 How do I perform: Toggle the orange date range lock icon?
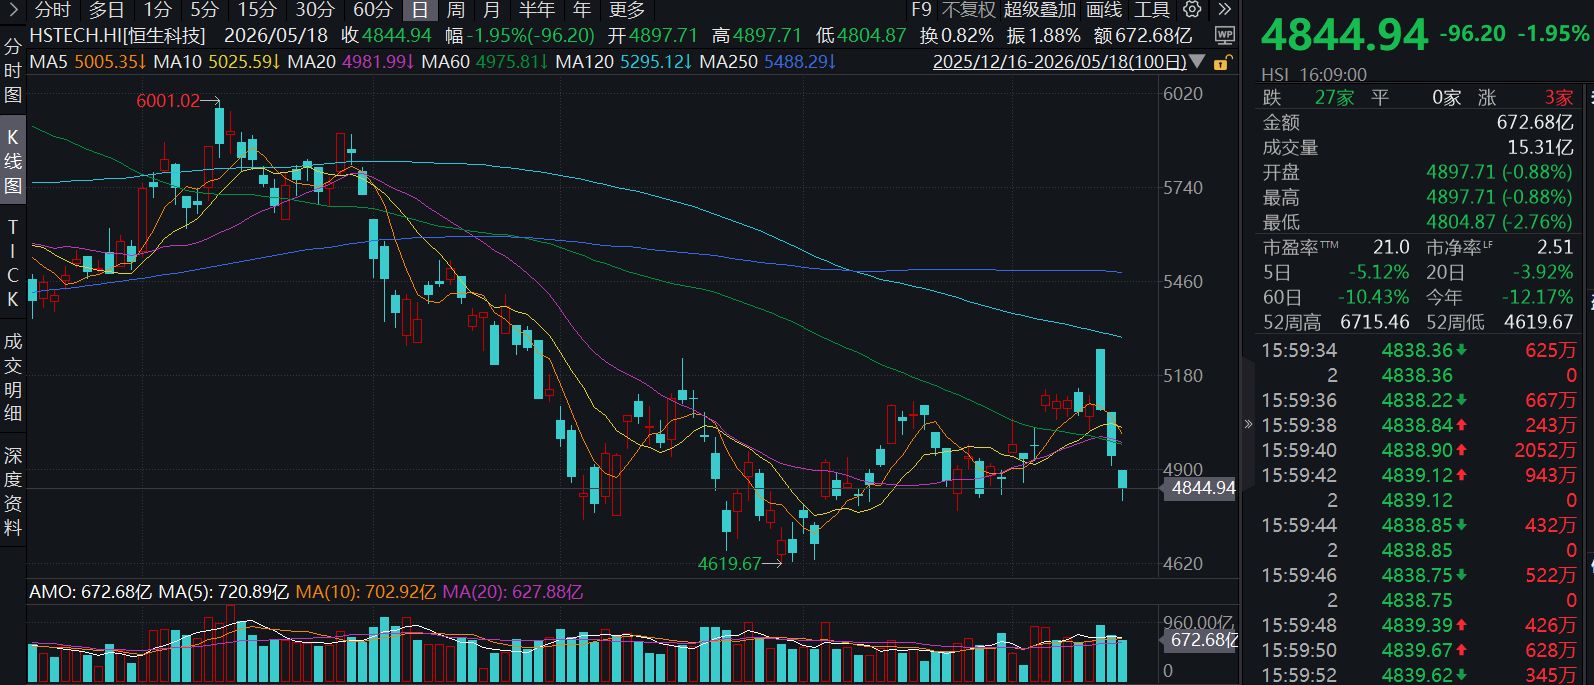pyautogui.click(x=1220, y=62)
